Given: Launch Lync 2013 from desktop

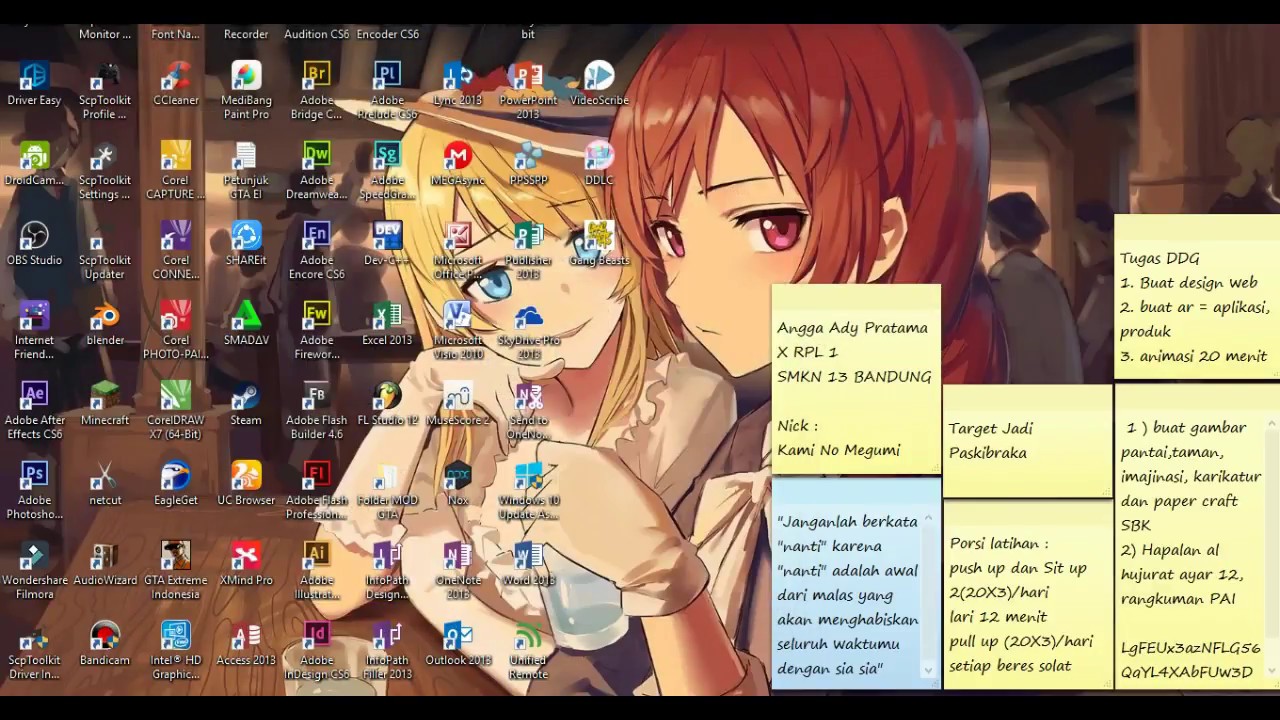Looking at the screenshot, I should tap(458, 84).
